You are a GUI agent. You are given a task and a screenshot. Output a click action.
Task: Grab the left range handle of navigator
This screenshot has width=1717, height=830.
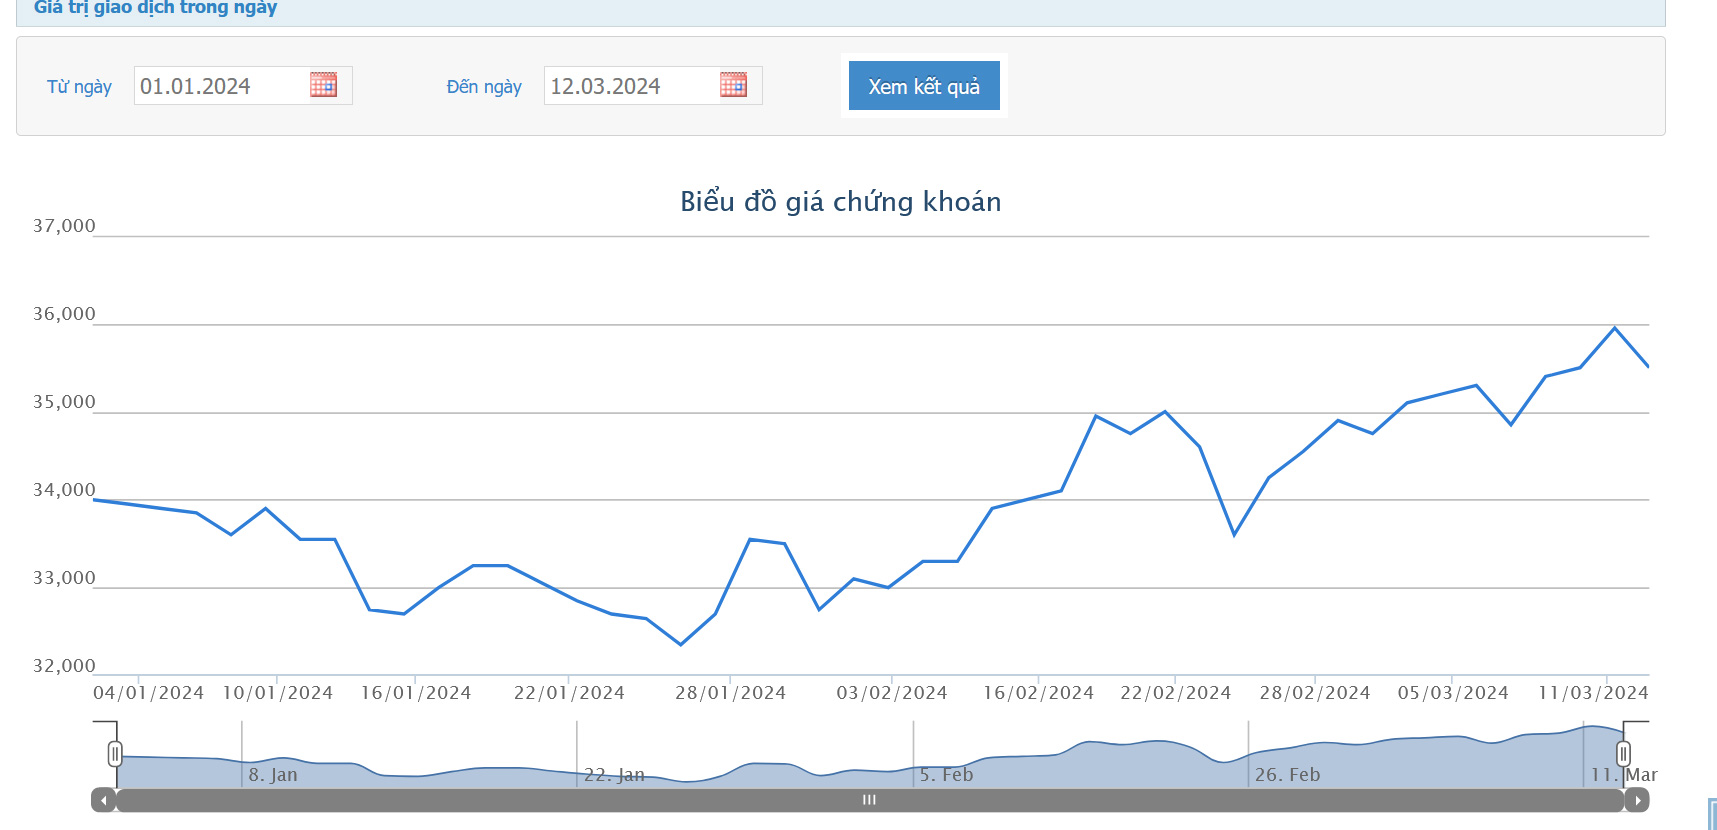(115, 754)
